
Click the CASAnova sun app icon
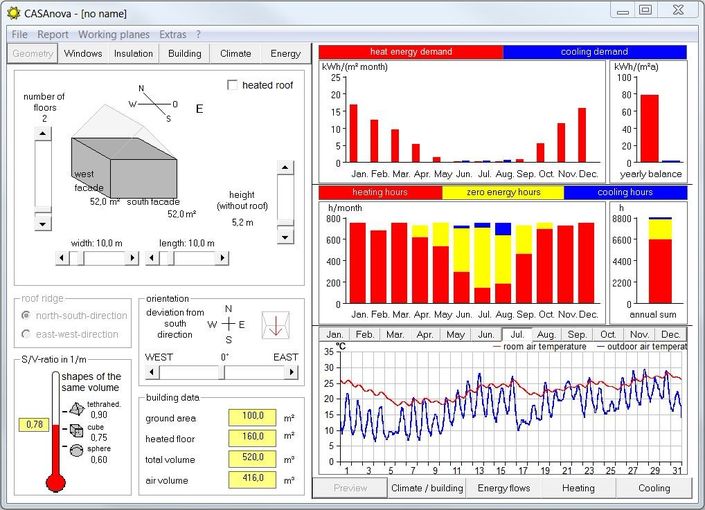pos(13,13)
